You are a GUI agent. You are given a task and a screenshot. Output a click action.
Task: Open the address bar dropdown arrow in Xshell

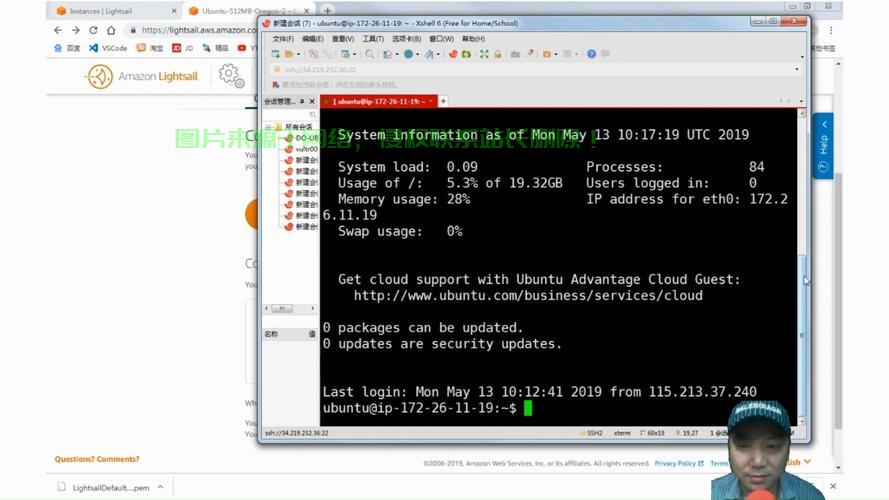(797, 70)
